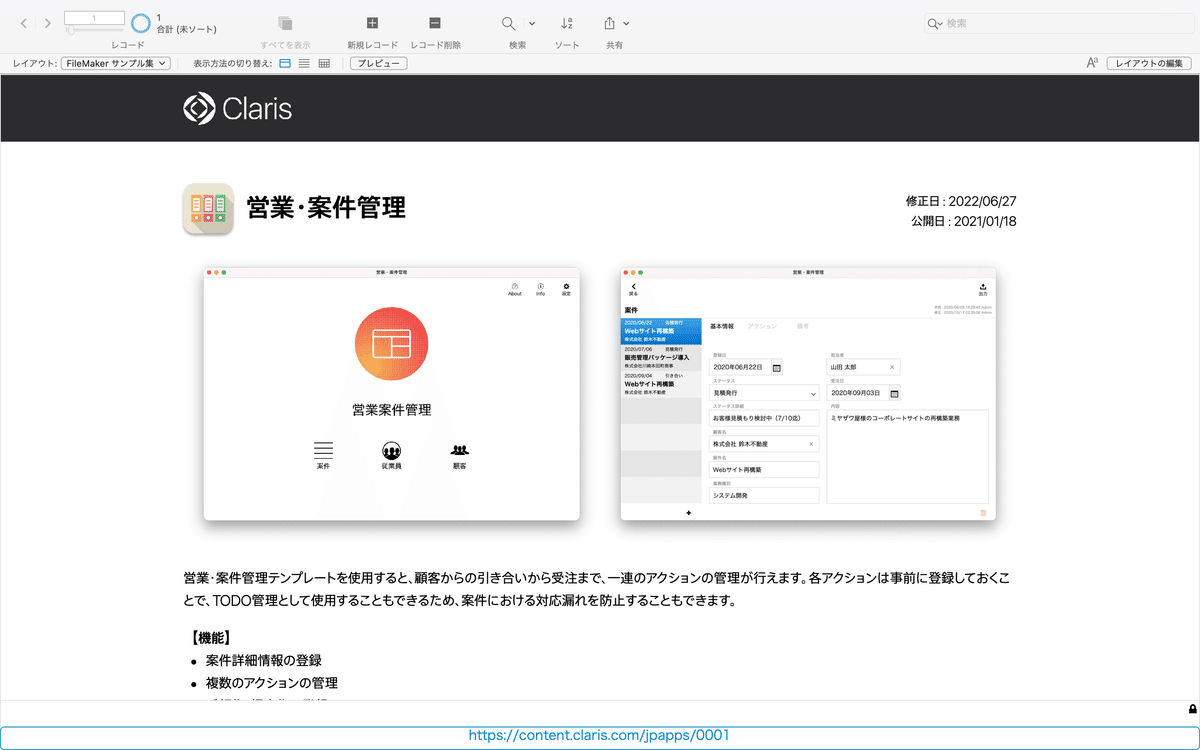
Task: Open the dropdown arrow next to 共有
Action: tap(628, 22)
